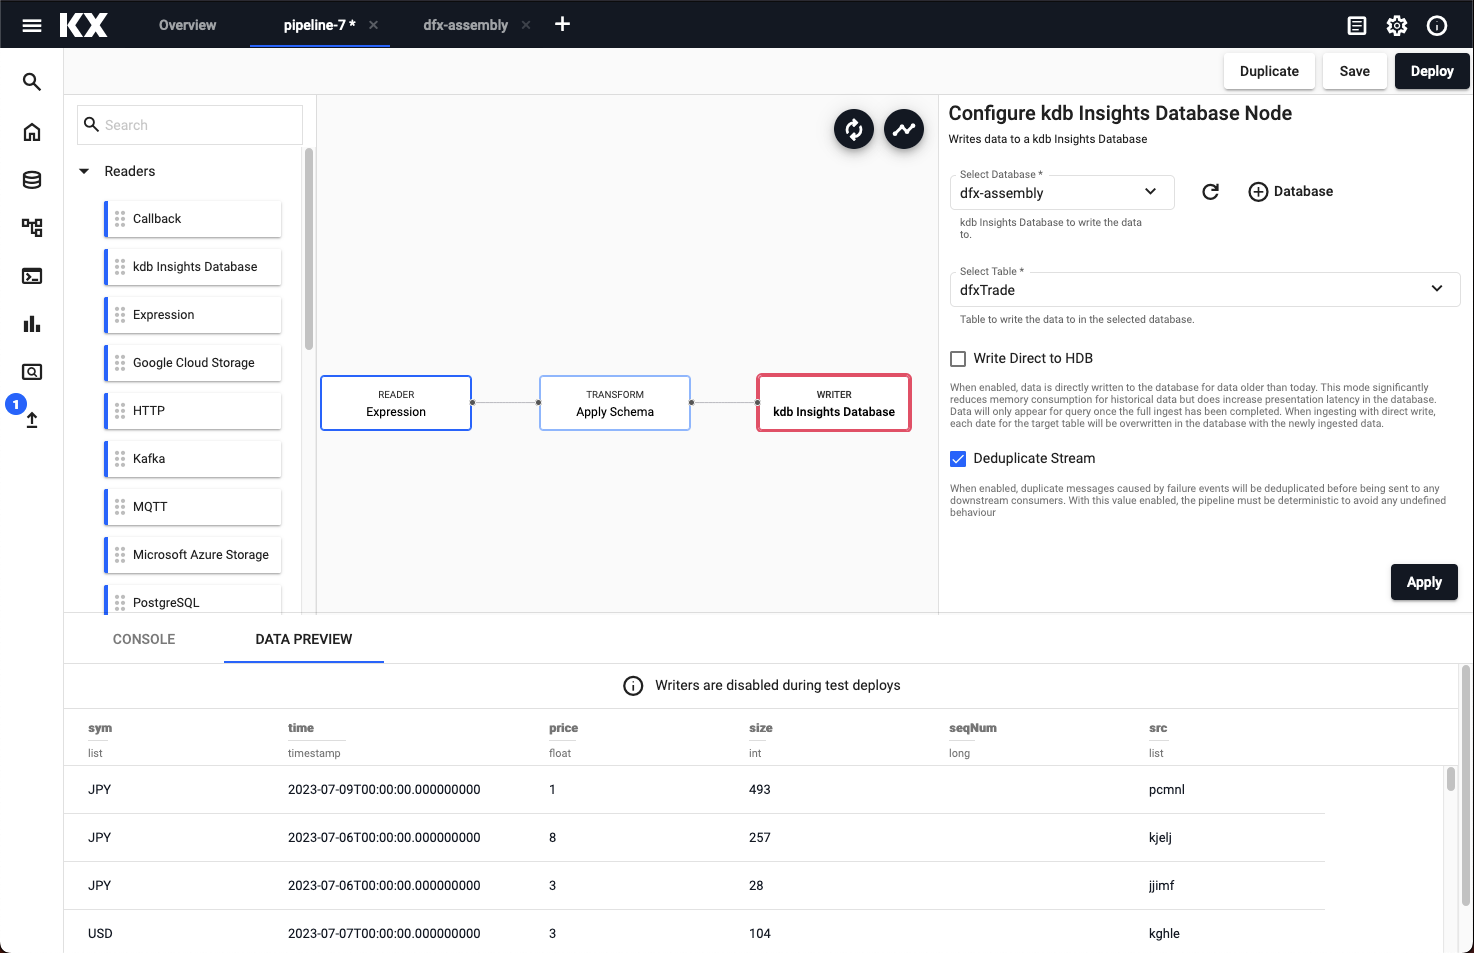The width and height of the screenshot is (1474, 953).
Task: Click drag handle of MQTT reader
Action: pyautogui.click(x=120, y=507)
